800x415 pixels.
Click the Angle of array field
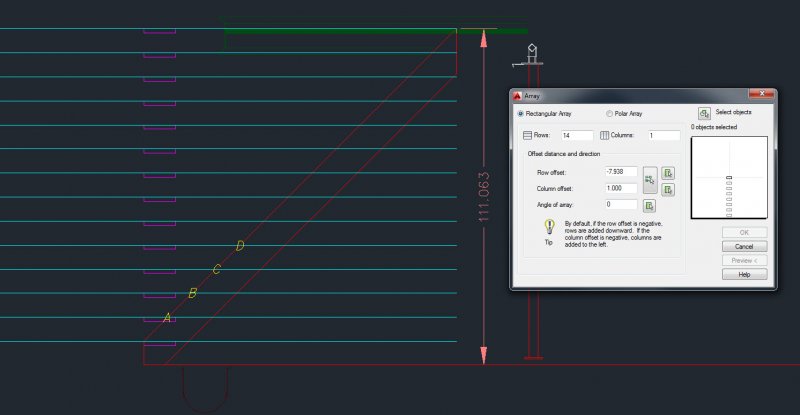[621, 204]
